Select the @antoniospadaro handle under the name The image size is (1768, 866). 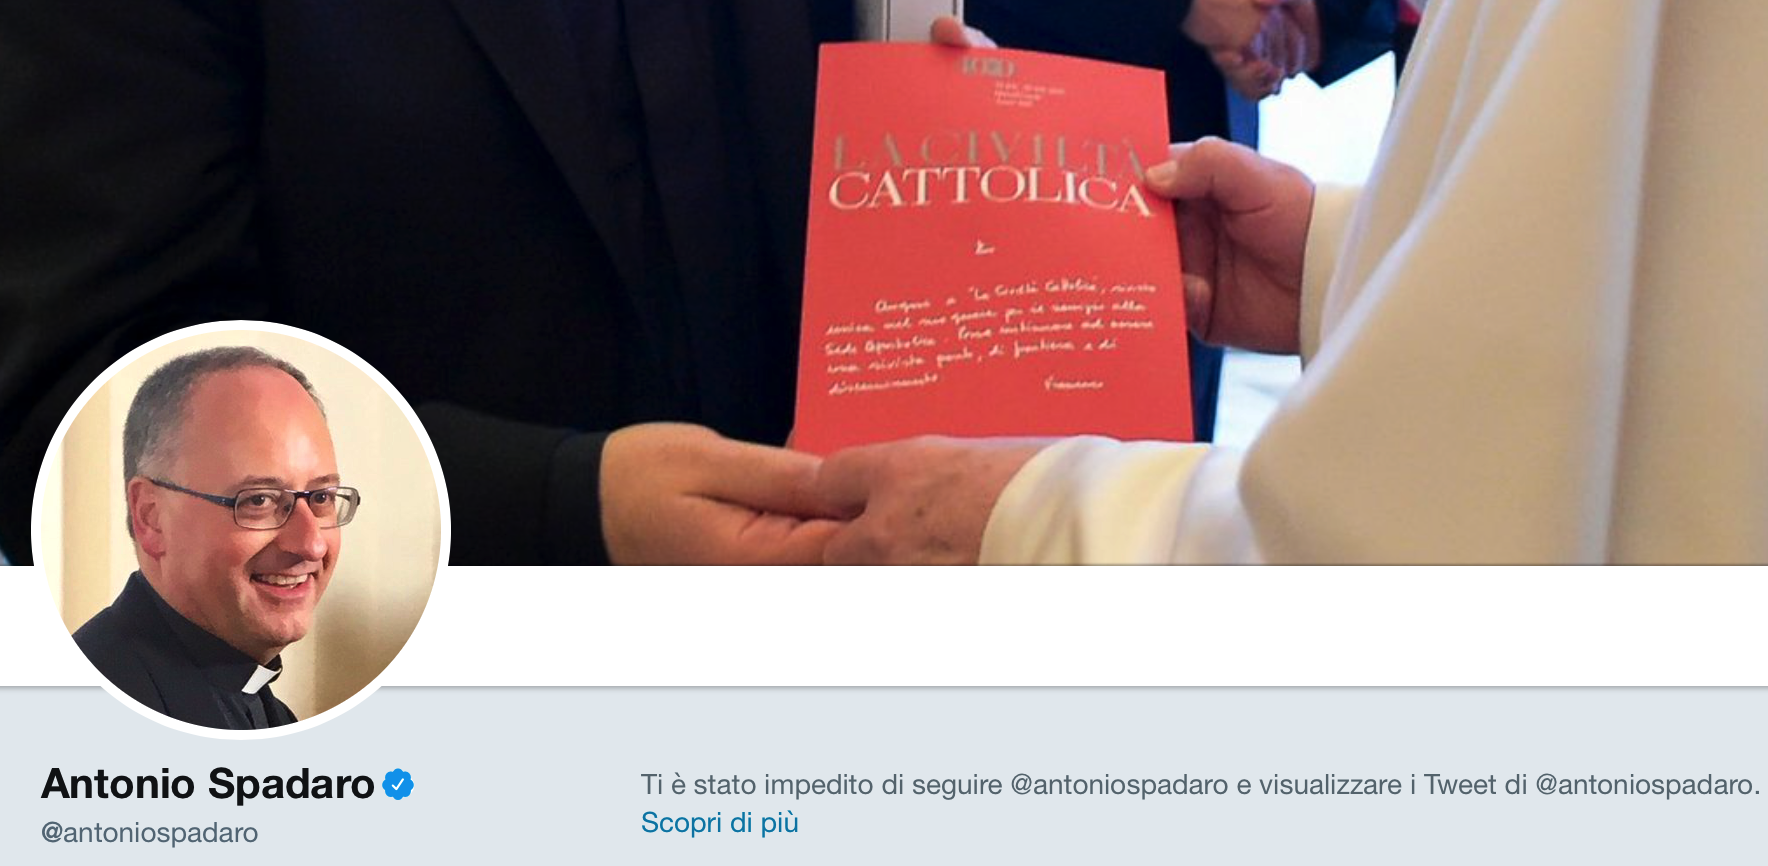click(149, 832)
